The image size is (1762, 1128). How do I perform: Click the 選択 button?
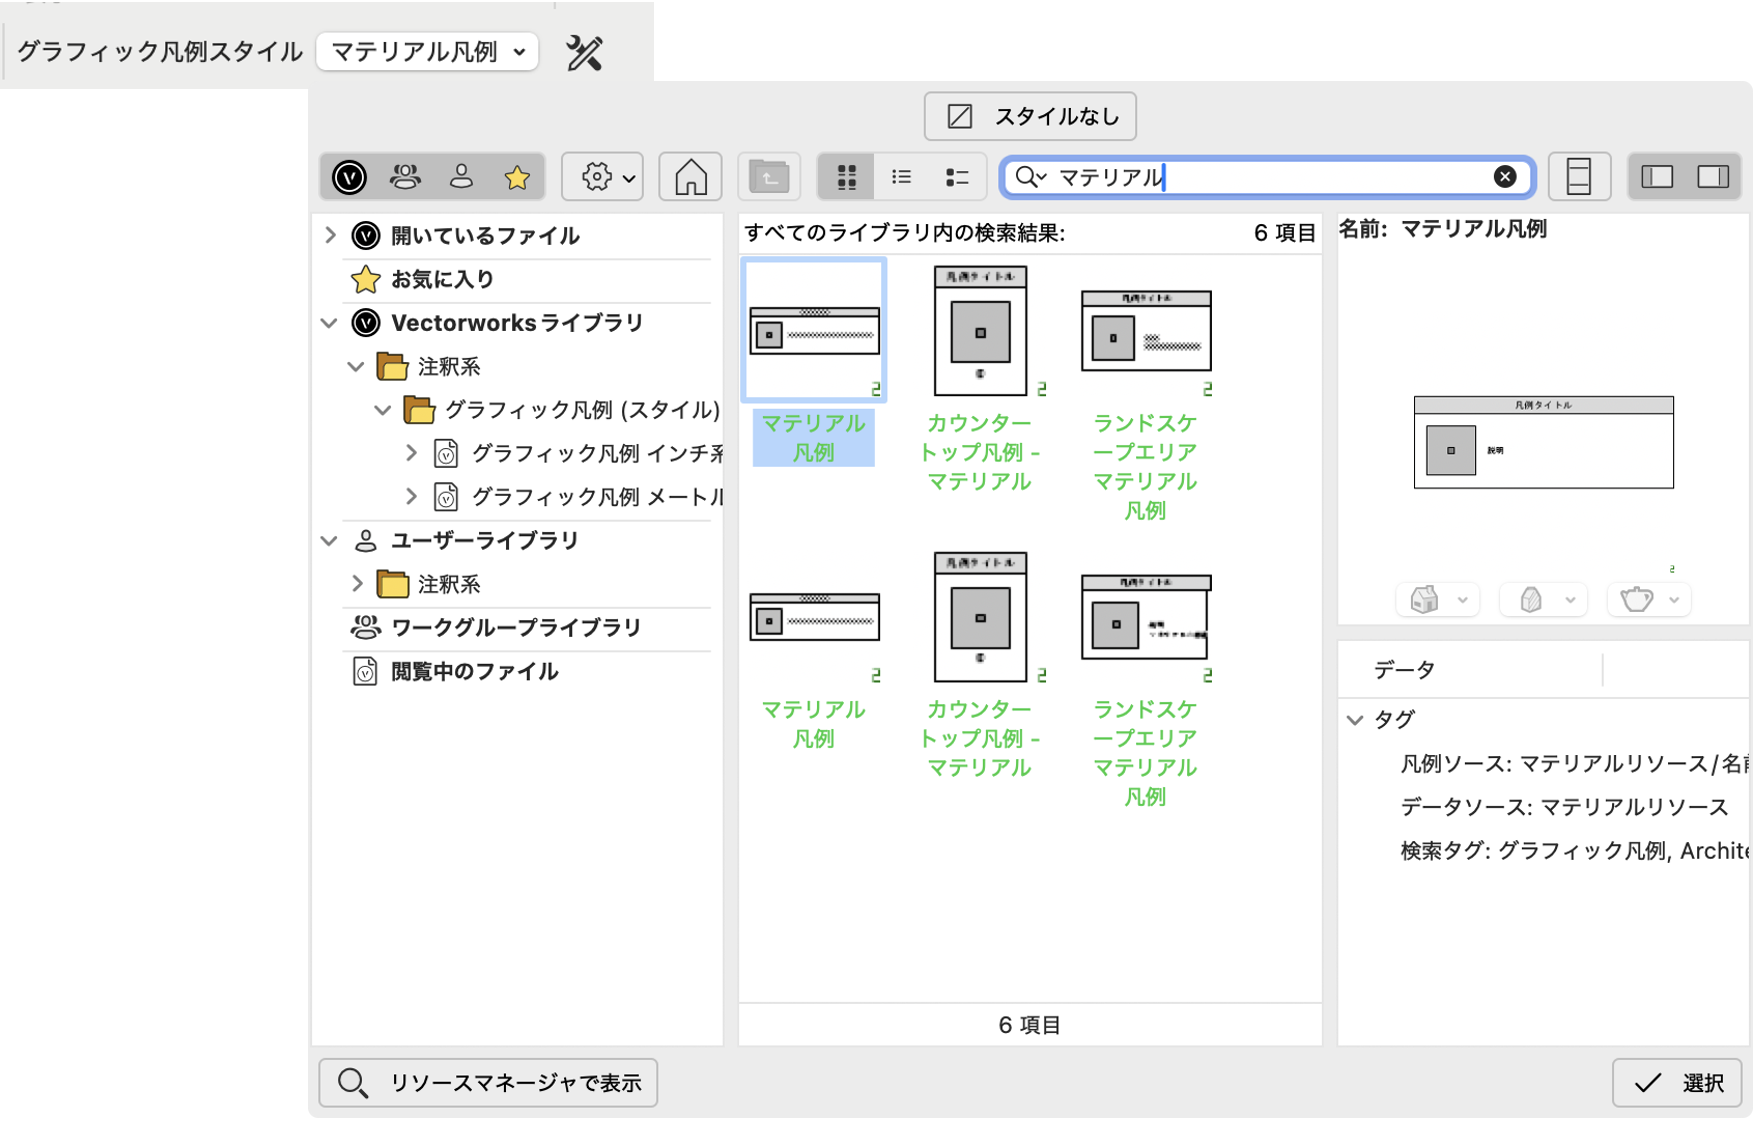pos(1677,1083)
